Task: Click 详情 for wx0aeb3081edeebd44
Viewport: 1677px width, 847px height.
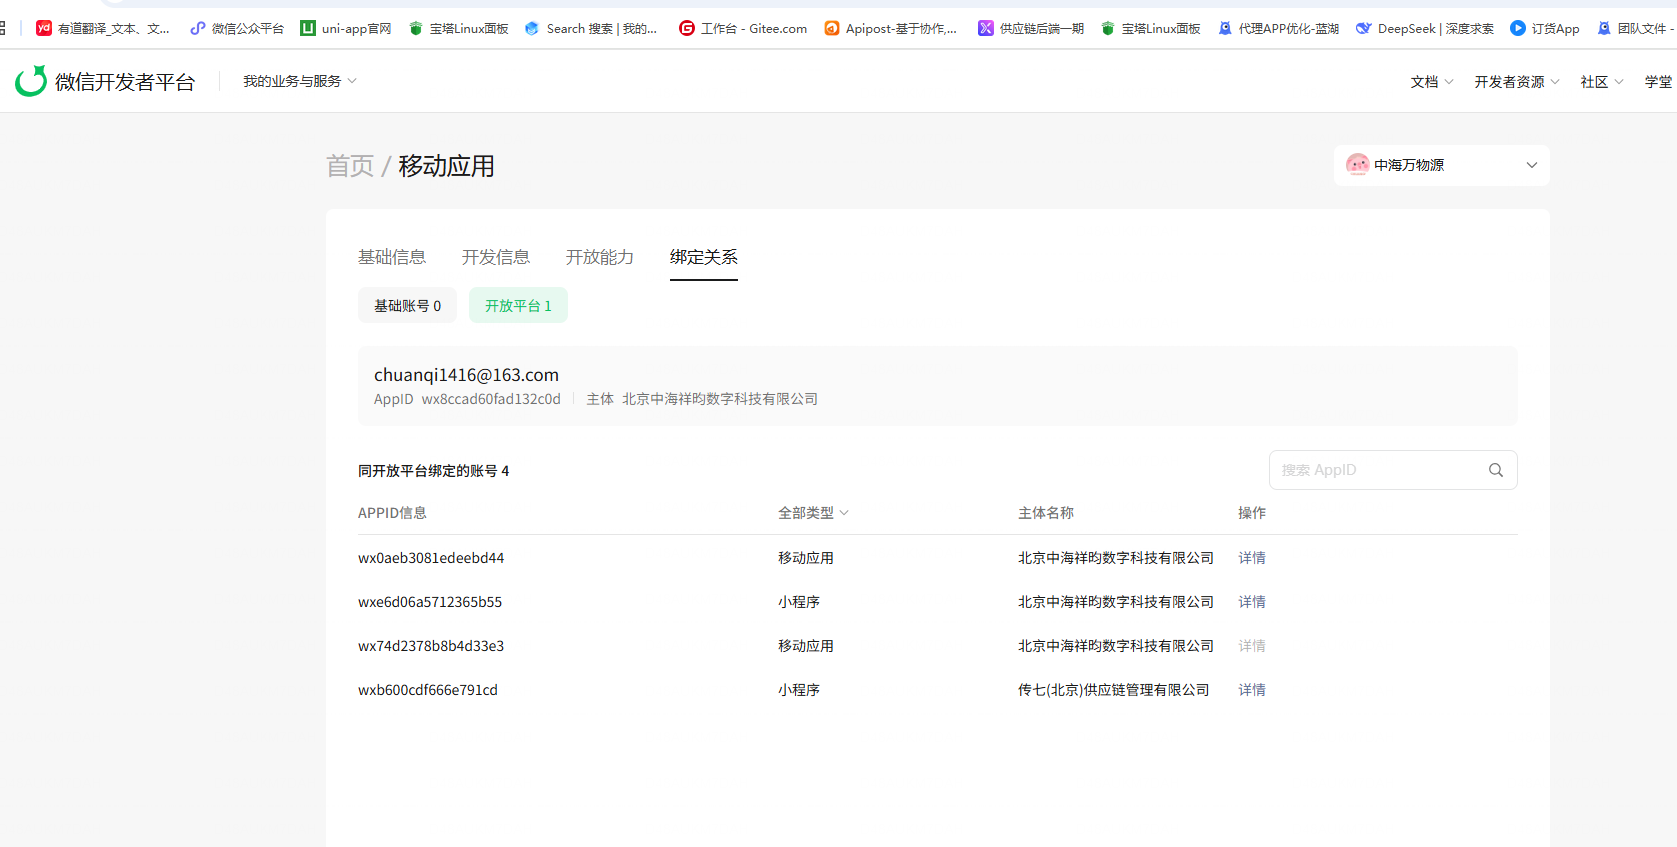Action: pos(1252,558)
